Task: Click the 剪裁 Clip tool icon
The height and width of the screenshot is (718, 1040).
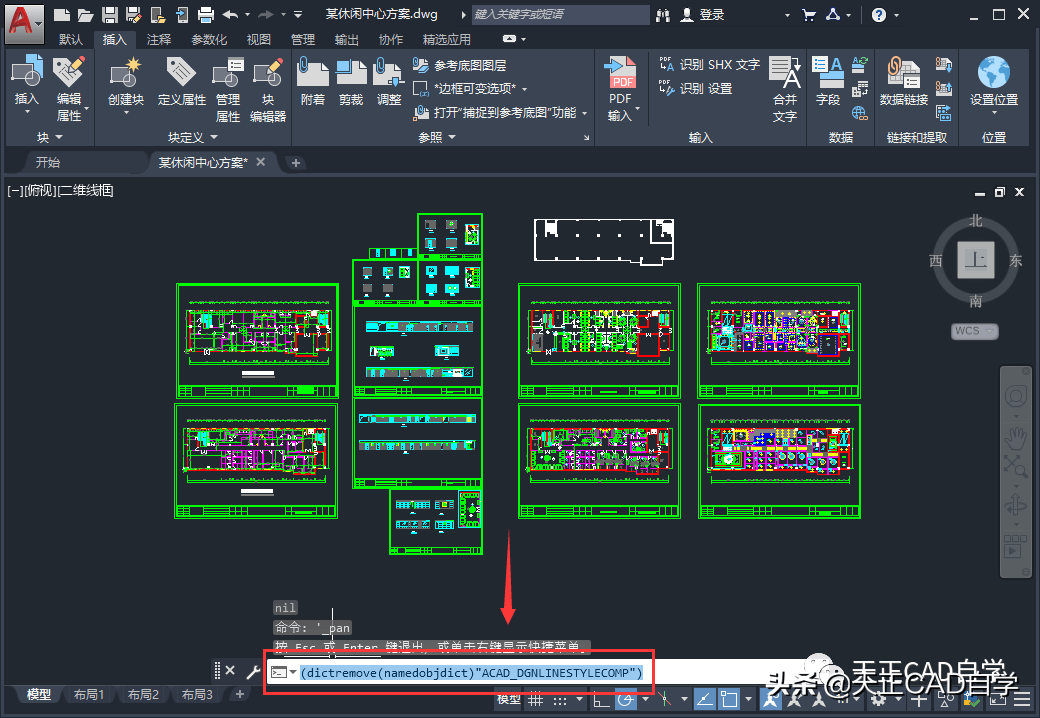Action: pyautogui.click(x=351, y=74)
